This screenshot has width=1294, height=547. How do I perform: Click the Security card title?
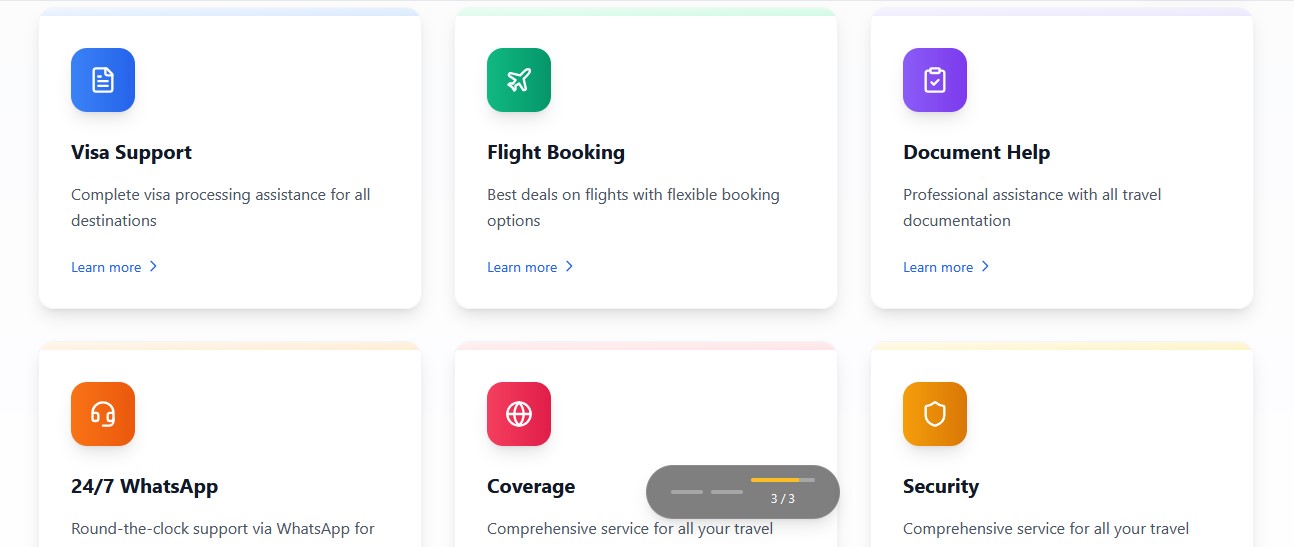pos(941,487)
